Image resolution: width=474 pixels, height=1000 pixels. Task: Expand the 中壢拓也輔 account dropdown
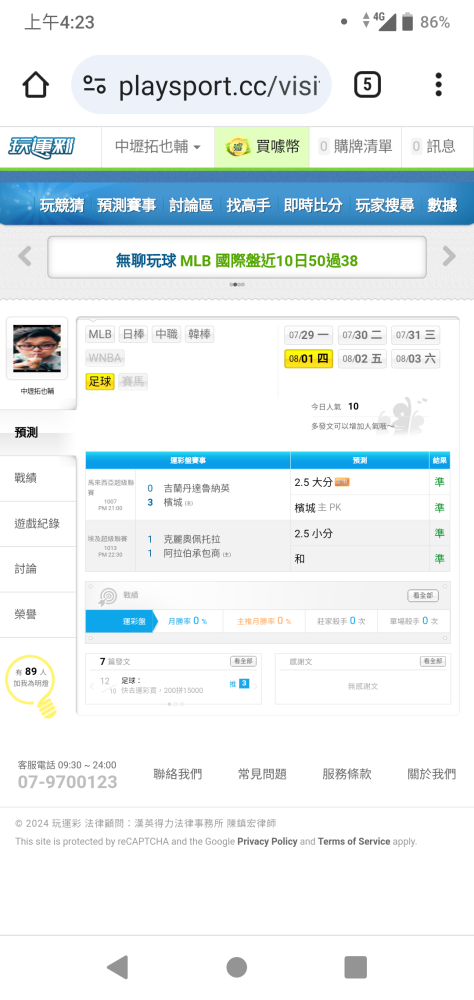[x=158, y=147]
